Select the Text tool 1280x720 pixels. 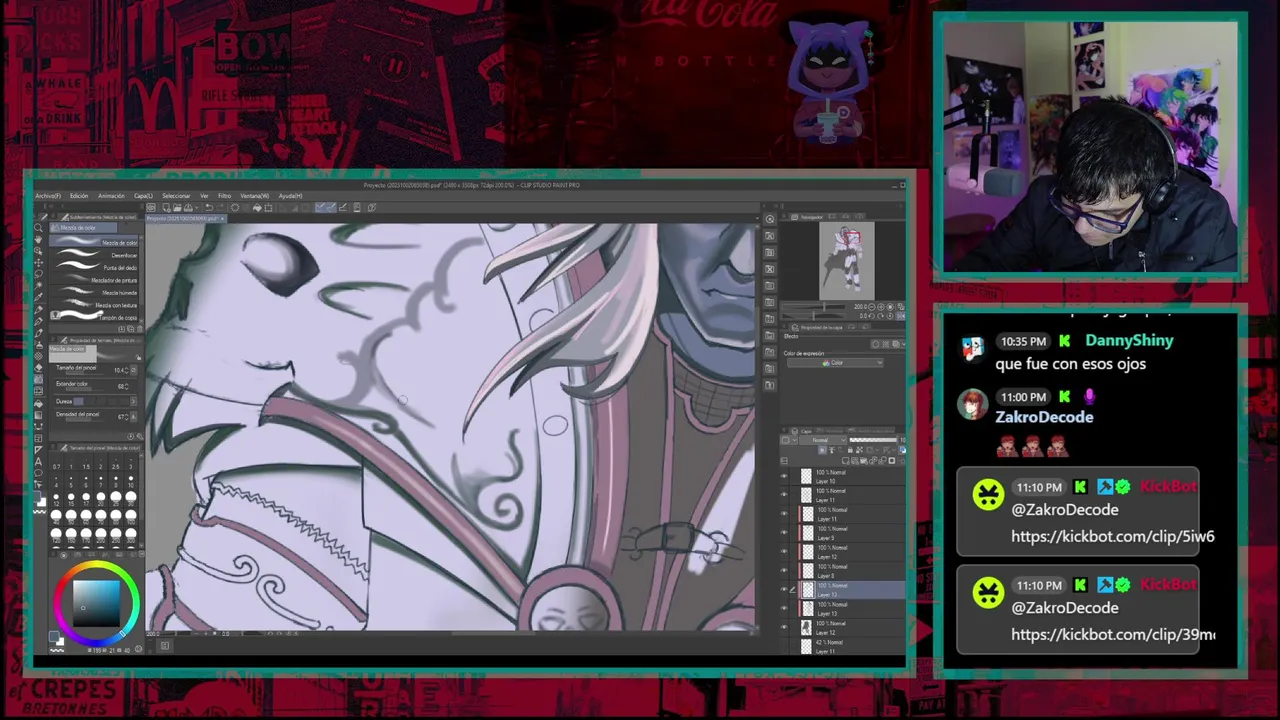pyautogui.click(x=38, y=461)
